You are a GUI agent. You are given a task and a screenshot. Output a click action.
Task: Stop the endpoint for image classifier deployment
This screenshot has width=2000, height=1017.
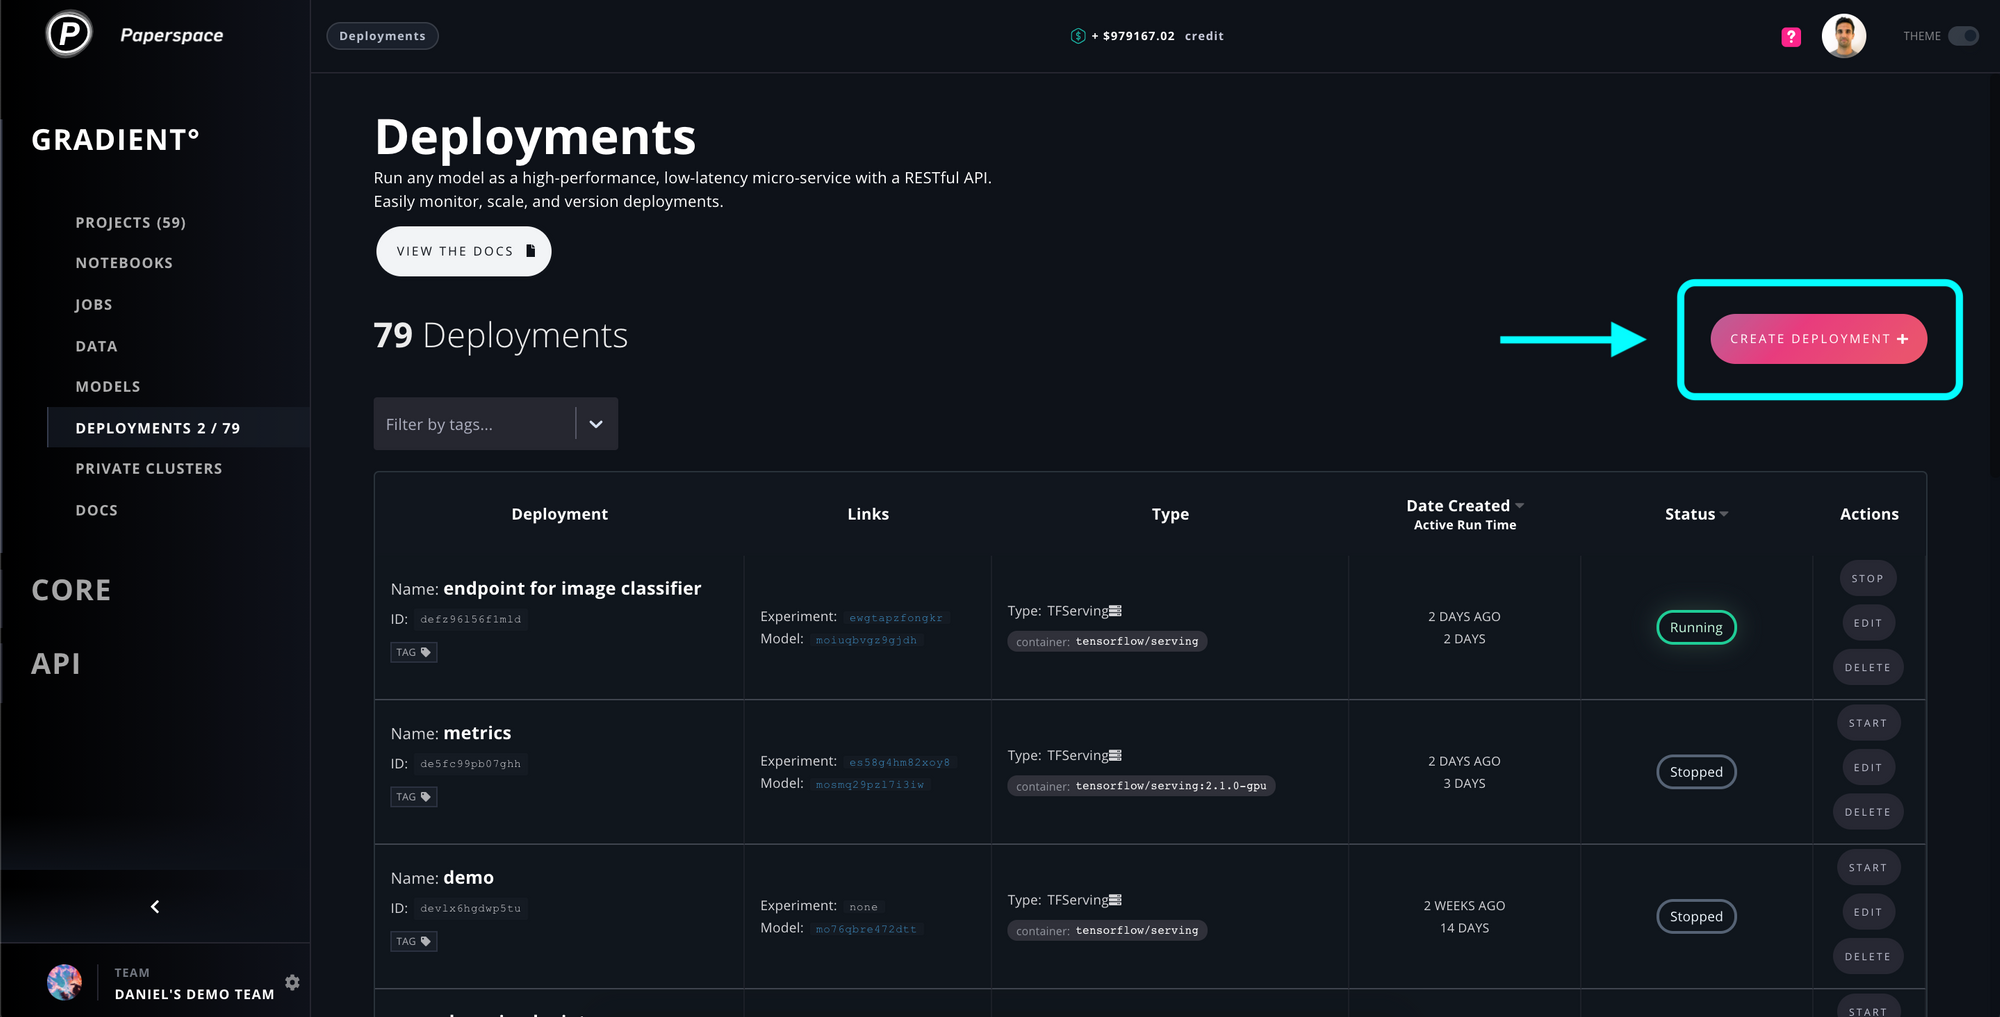pyautogui.click(x=1867, y=578)
